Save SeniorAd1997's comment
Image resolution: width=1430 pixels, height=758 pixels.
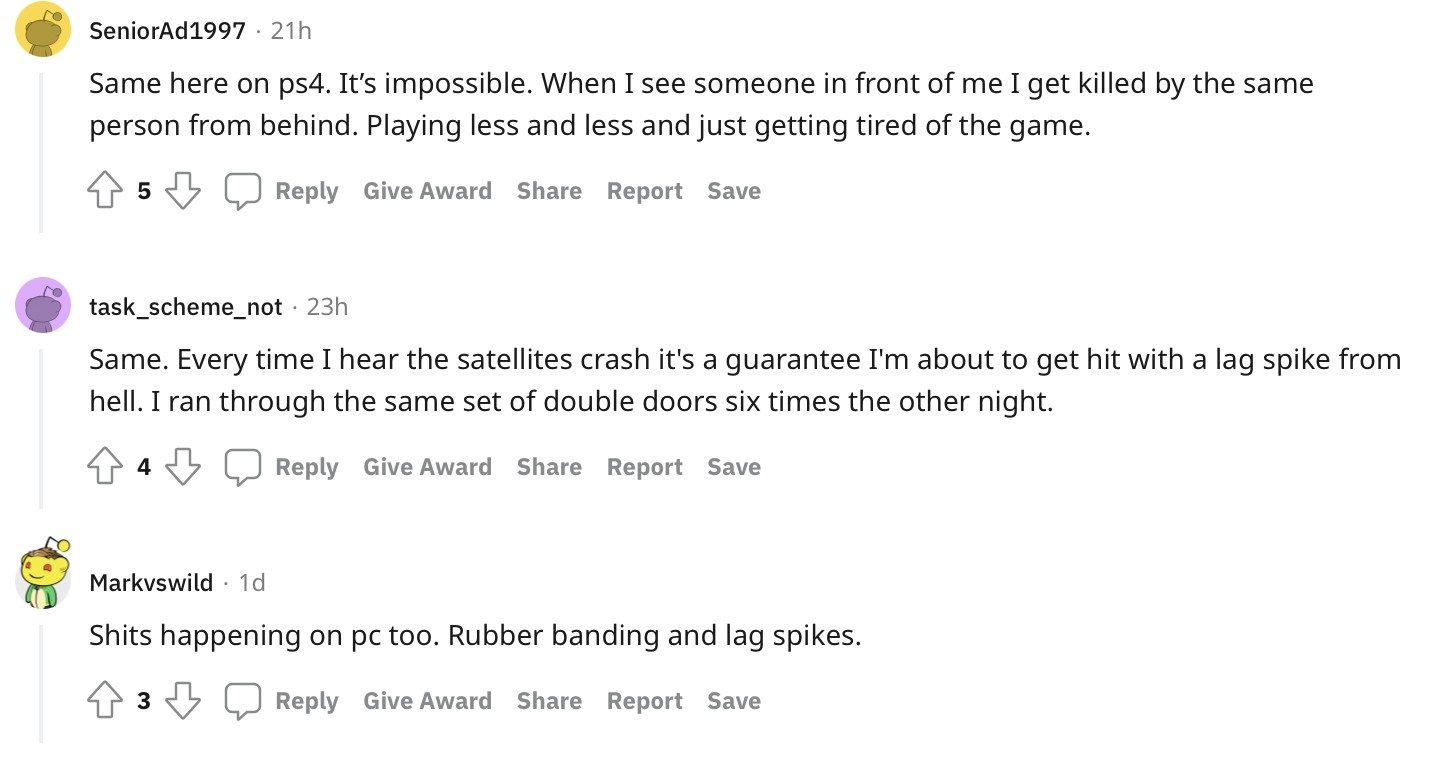point(734,191)
